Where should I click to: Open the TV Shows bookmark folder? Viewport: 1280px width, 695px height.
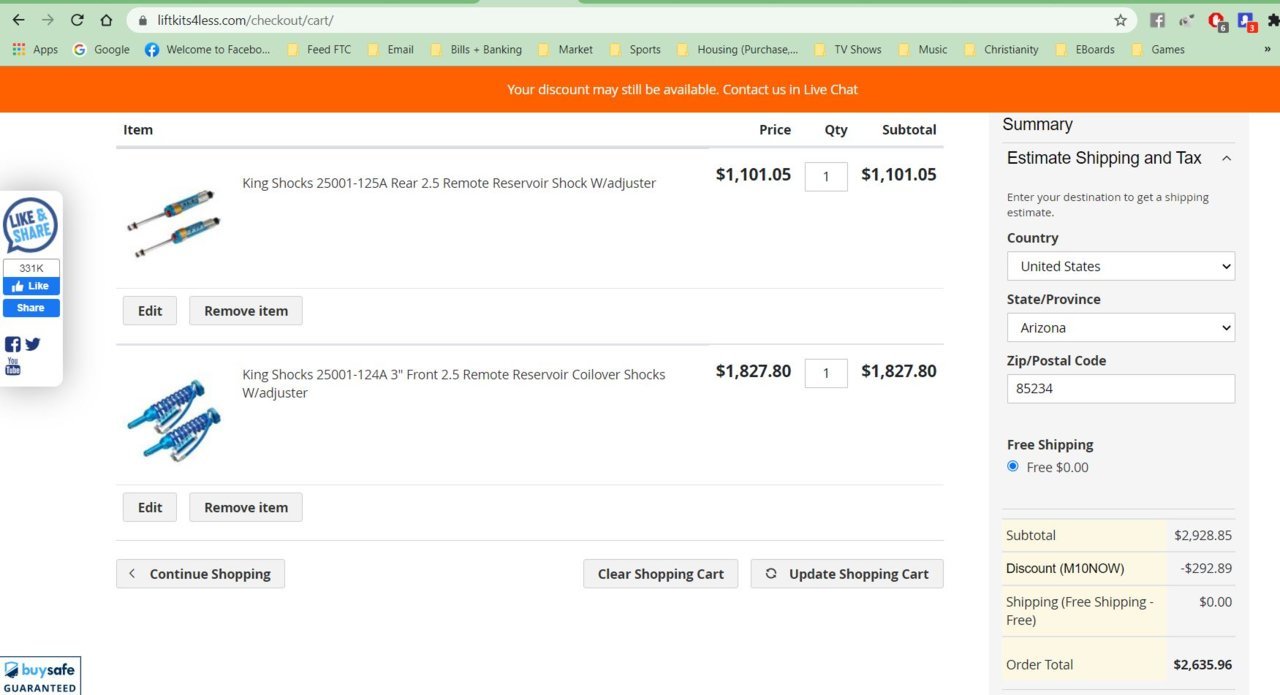(847, 49)
